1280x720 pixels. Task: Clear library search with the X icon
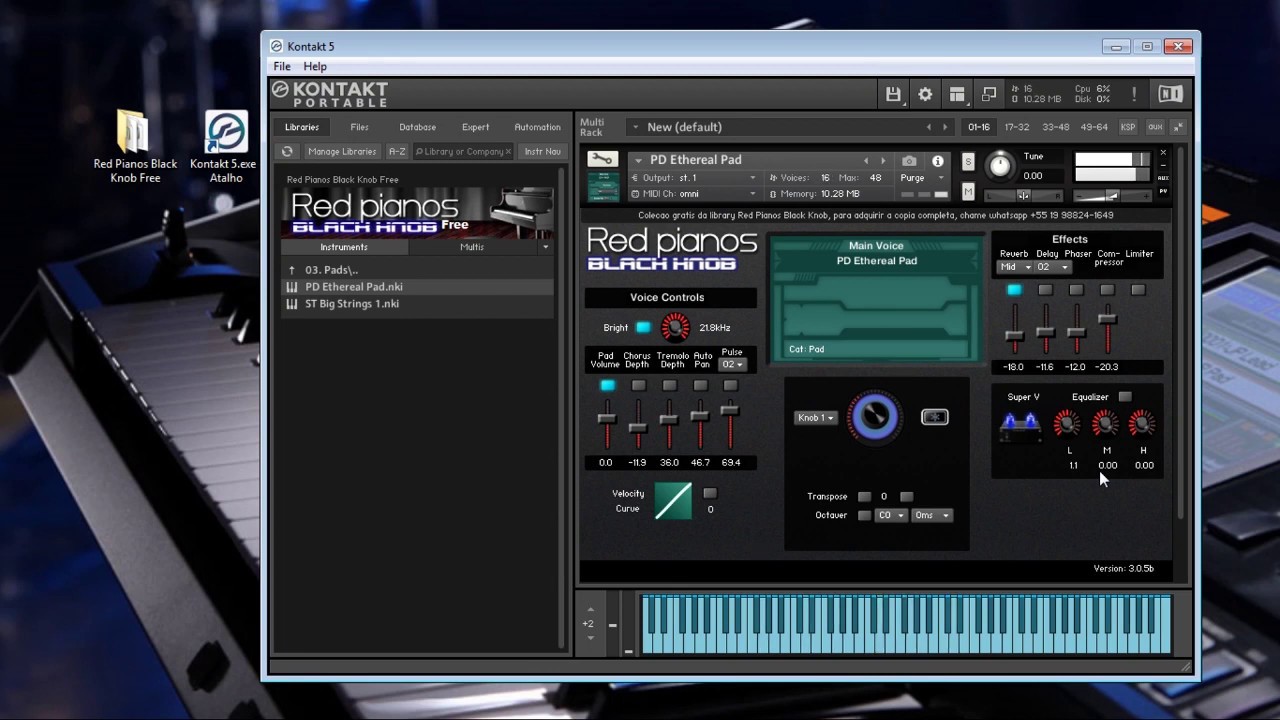tap(508, 152)
